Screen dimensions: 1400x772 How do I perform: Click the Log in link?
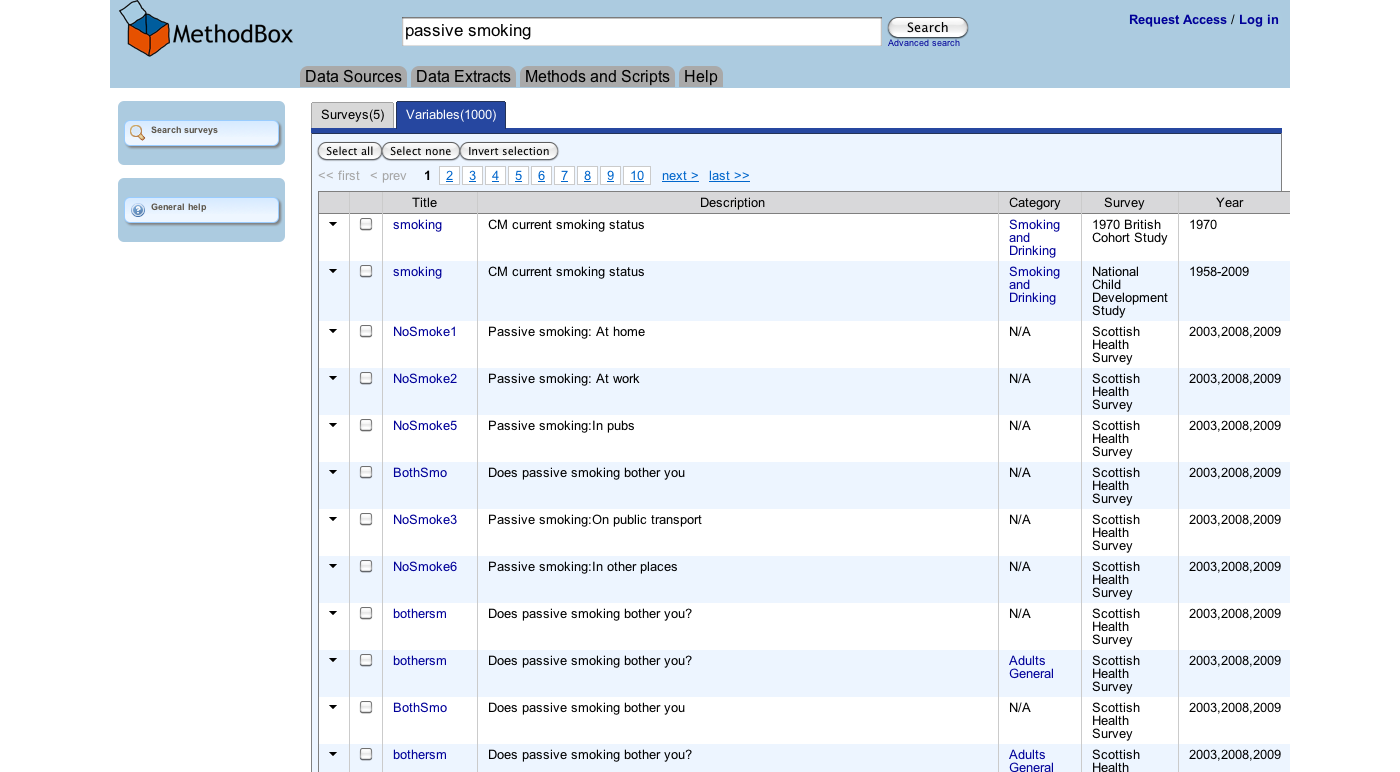1258,19
